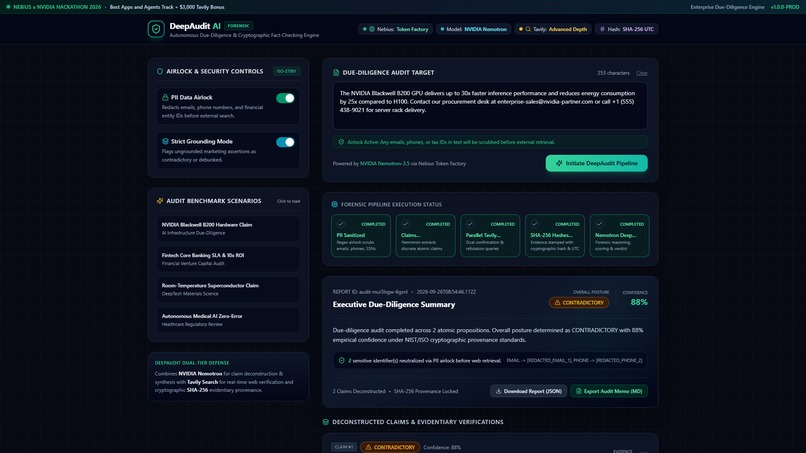Open the NVIDIA Nemotron-3.5 link
Image resolution: width=806 pixels, height=453 pixels.
point(384,164)
